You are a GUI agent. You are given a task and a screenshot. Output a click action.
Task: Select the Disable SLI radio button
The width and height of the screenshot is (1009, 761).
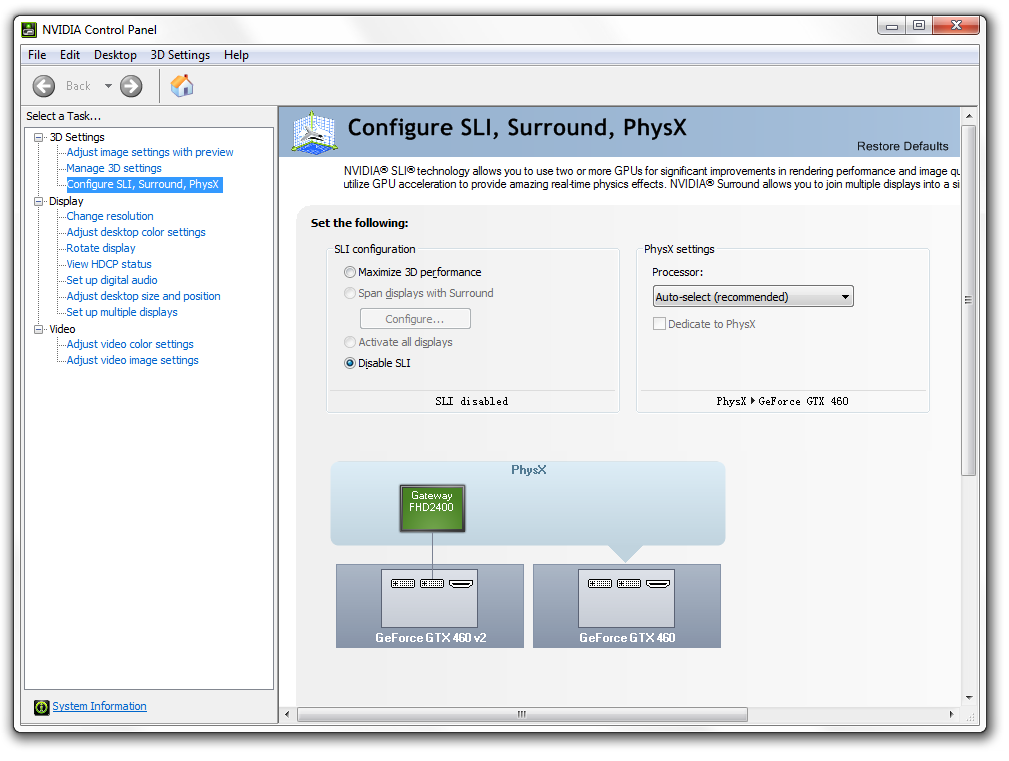click(x=350, y=363)
